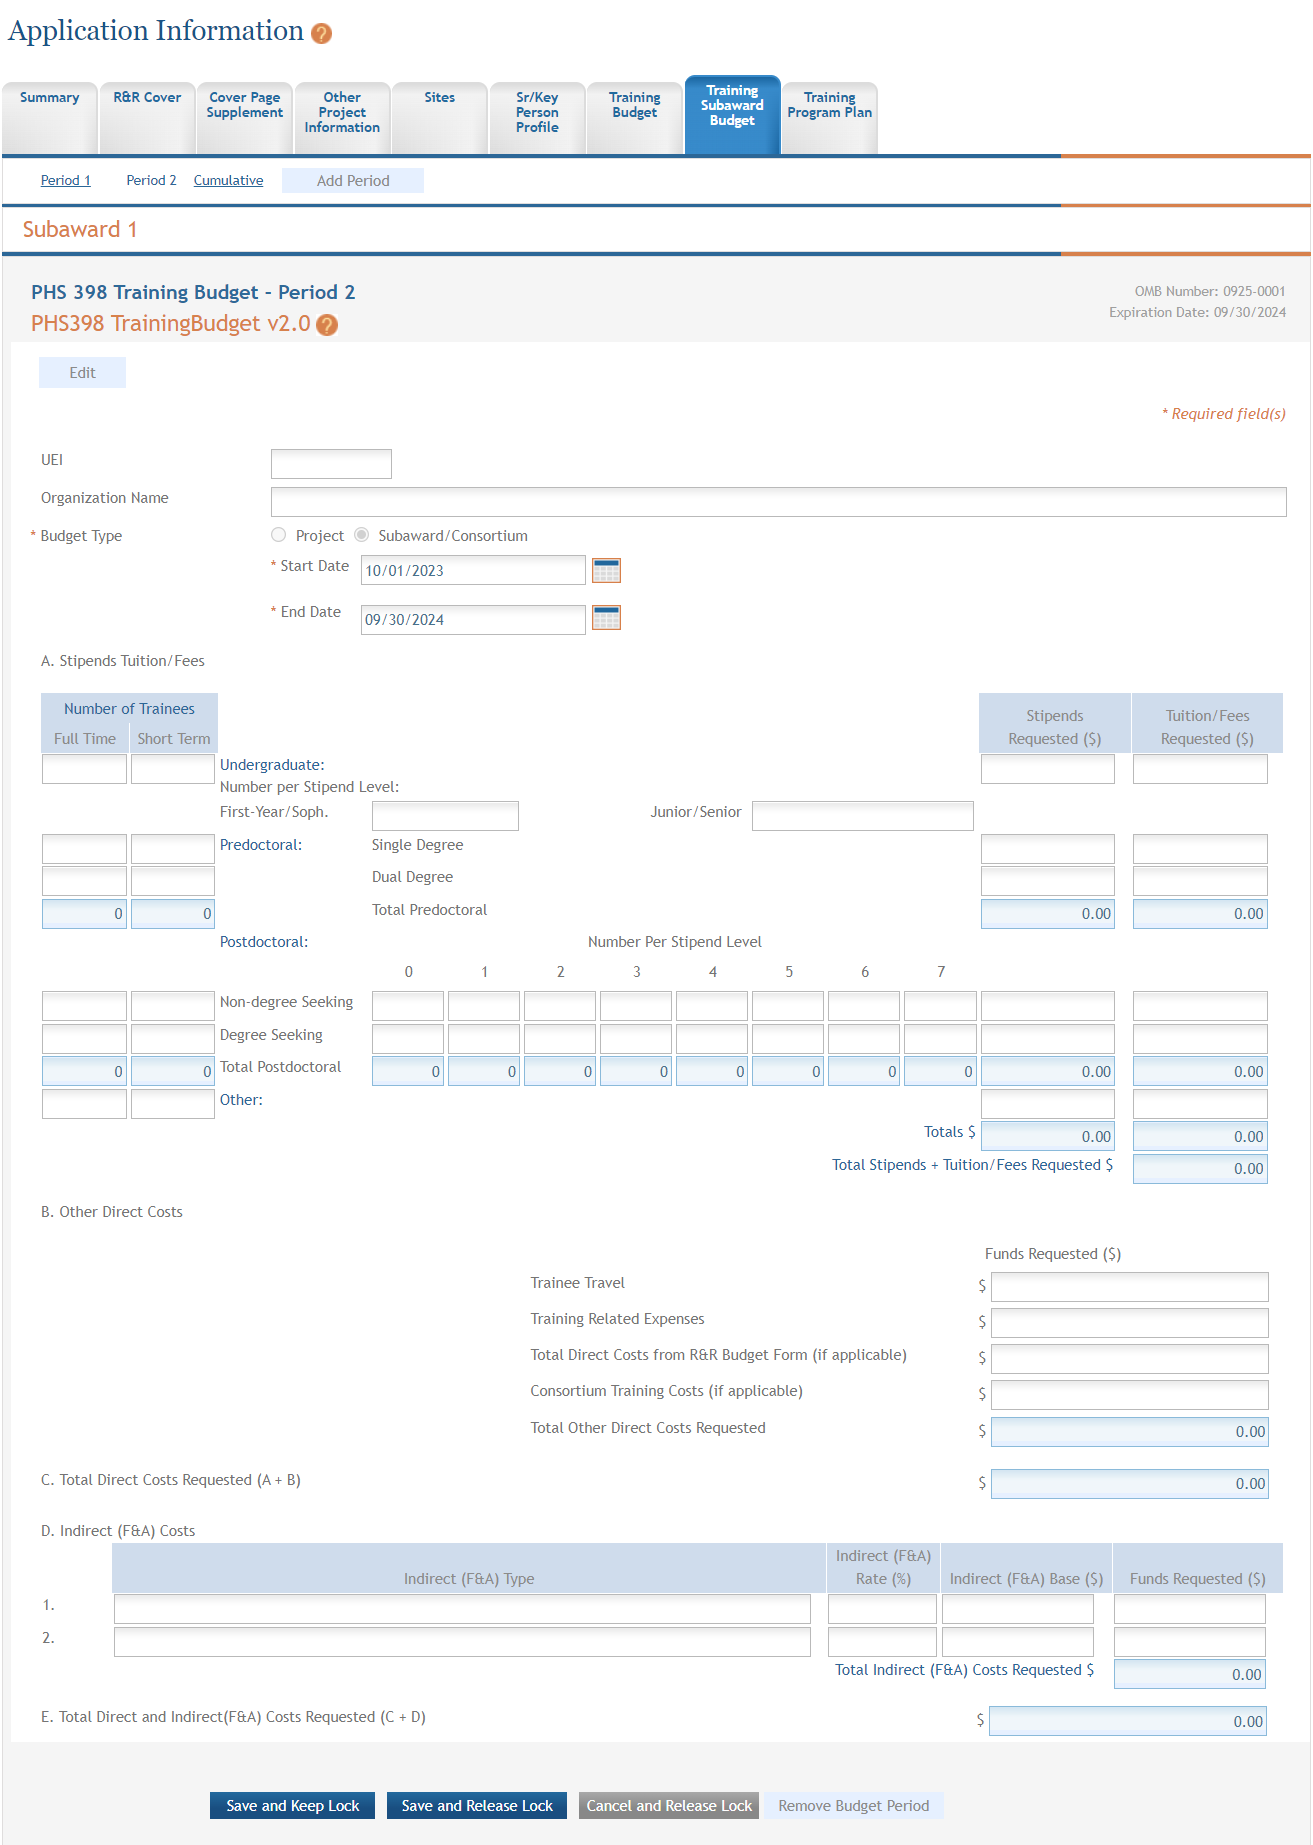Go to the Sr/Key Person Profile tab
Screen dimensions: 1313x1845
click(x=537, y=112)
